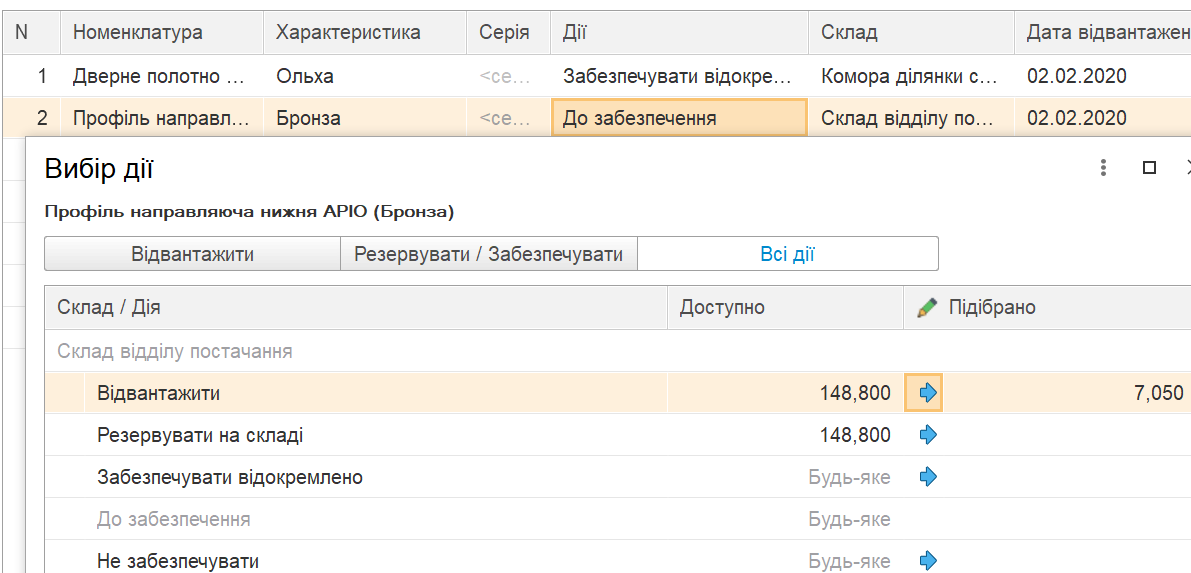Screen dimensions: 1191x573
Task: Click blue arrow for Забезпечувати відокремлено
Action: click(x=927, y=477)
